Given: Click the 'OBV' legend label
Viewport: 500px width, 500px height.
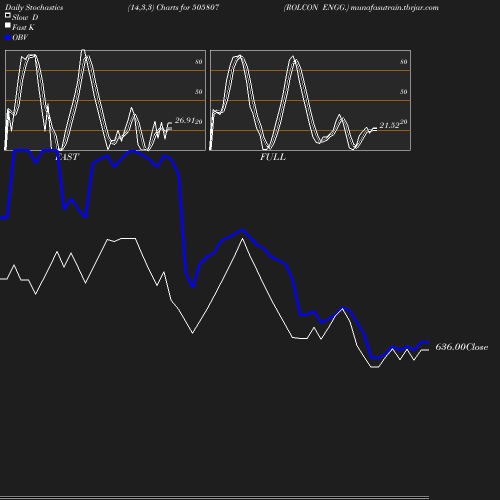Looking at the screenshot, I should tap(20, 38).
